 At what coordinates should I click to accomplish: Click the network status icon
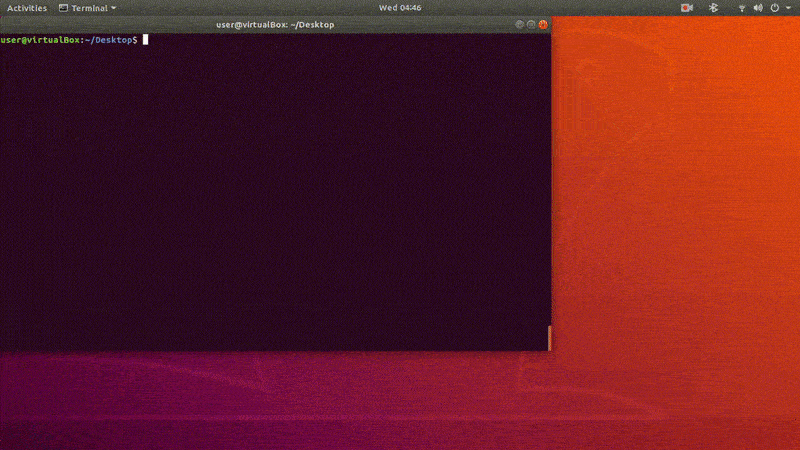point(742,8)
